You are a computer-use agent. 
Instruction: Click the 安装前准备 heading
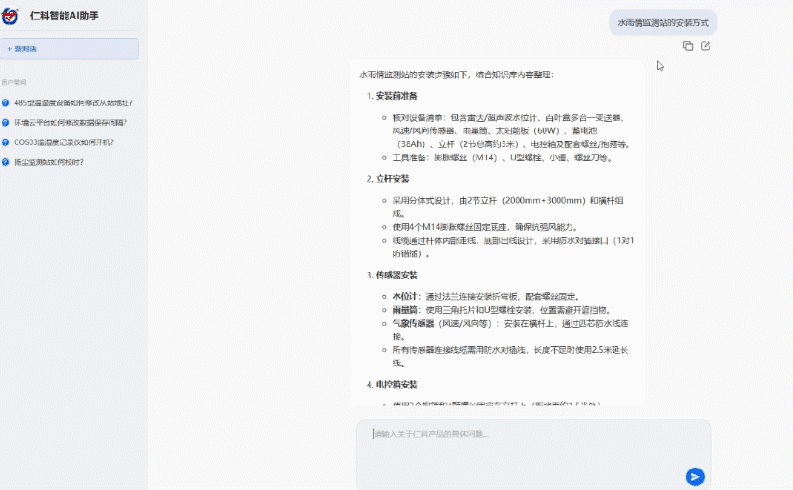point(396,96)
